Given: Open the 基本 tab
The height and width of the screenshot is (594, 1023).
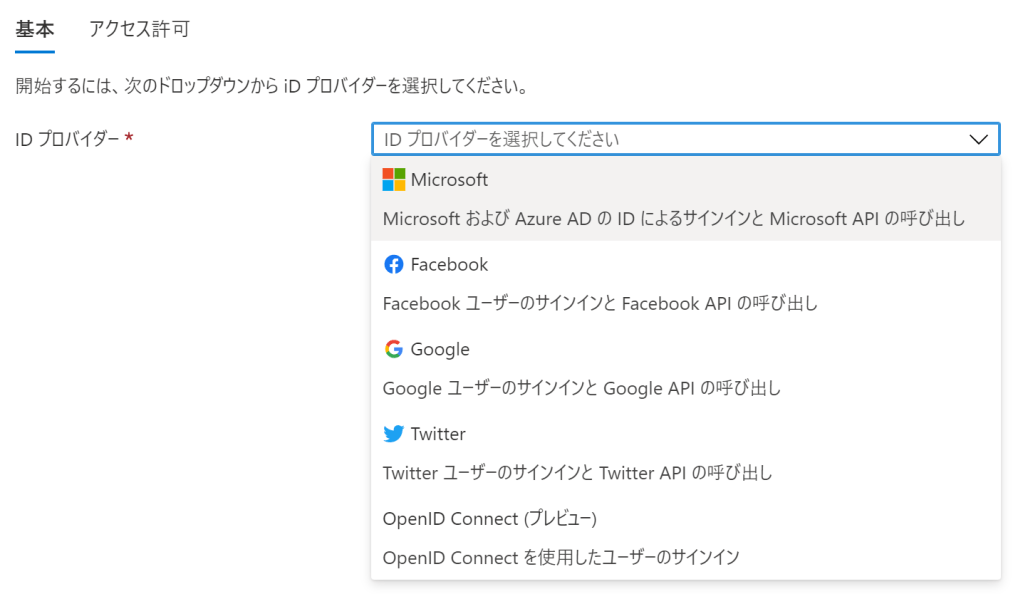Looking at the screenshot, I should [x=35, y=29].
